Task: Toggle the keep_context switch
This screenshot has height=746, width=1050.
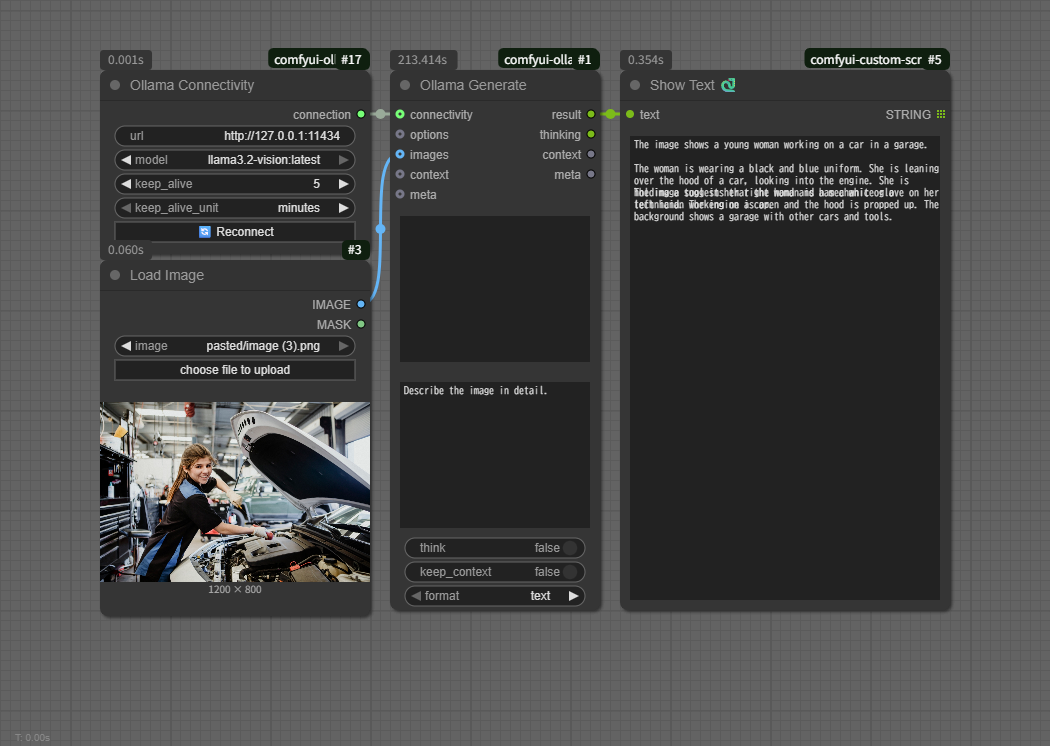Action: coord(570,572)
